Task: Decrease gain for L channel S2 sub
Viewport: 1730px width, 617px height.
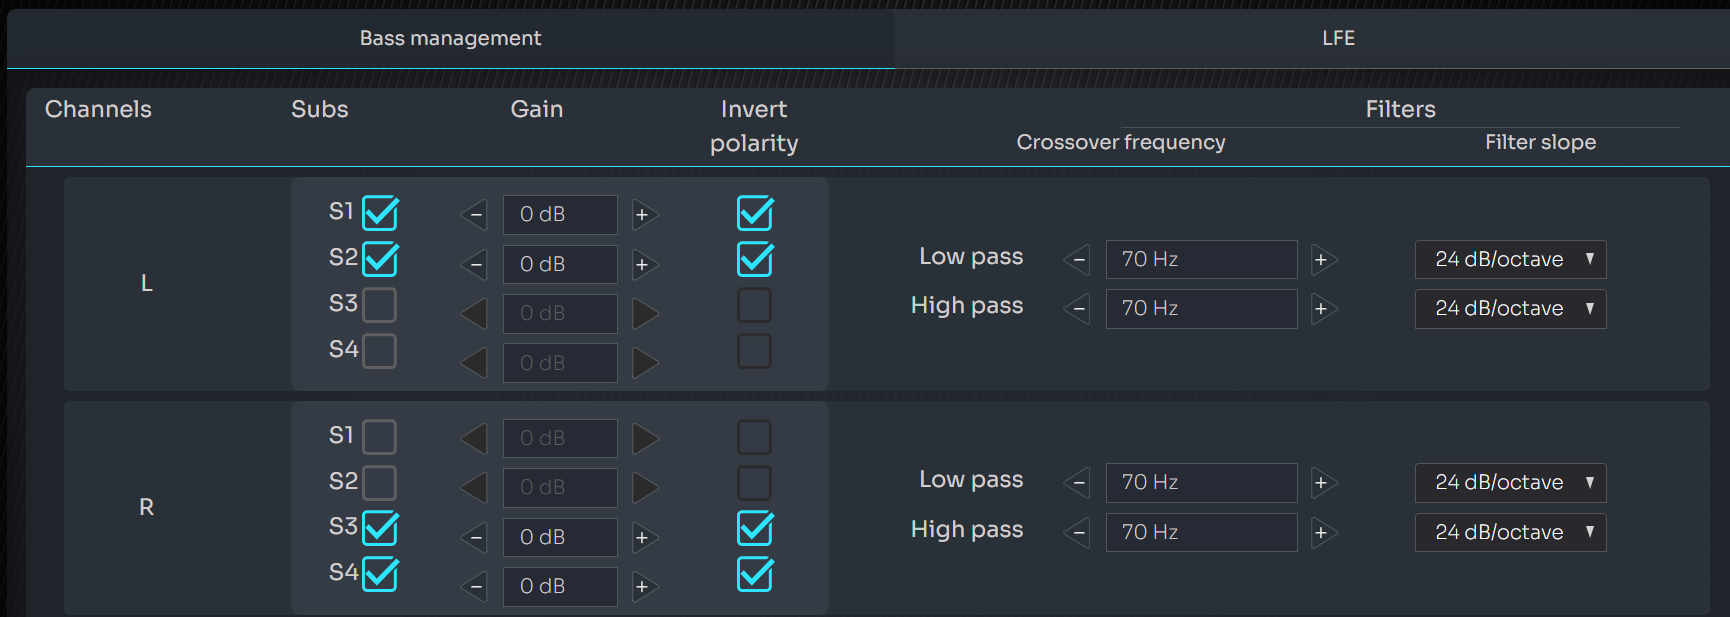Action: tap(475, 265)
